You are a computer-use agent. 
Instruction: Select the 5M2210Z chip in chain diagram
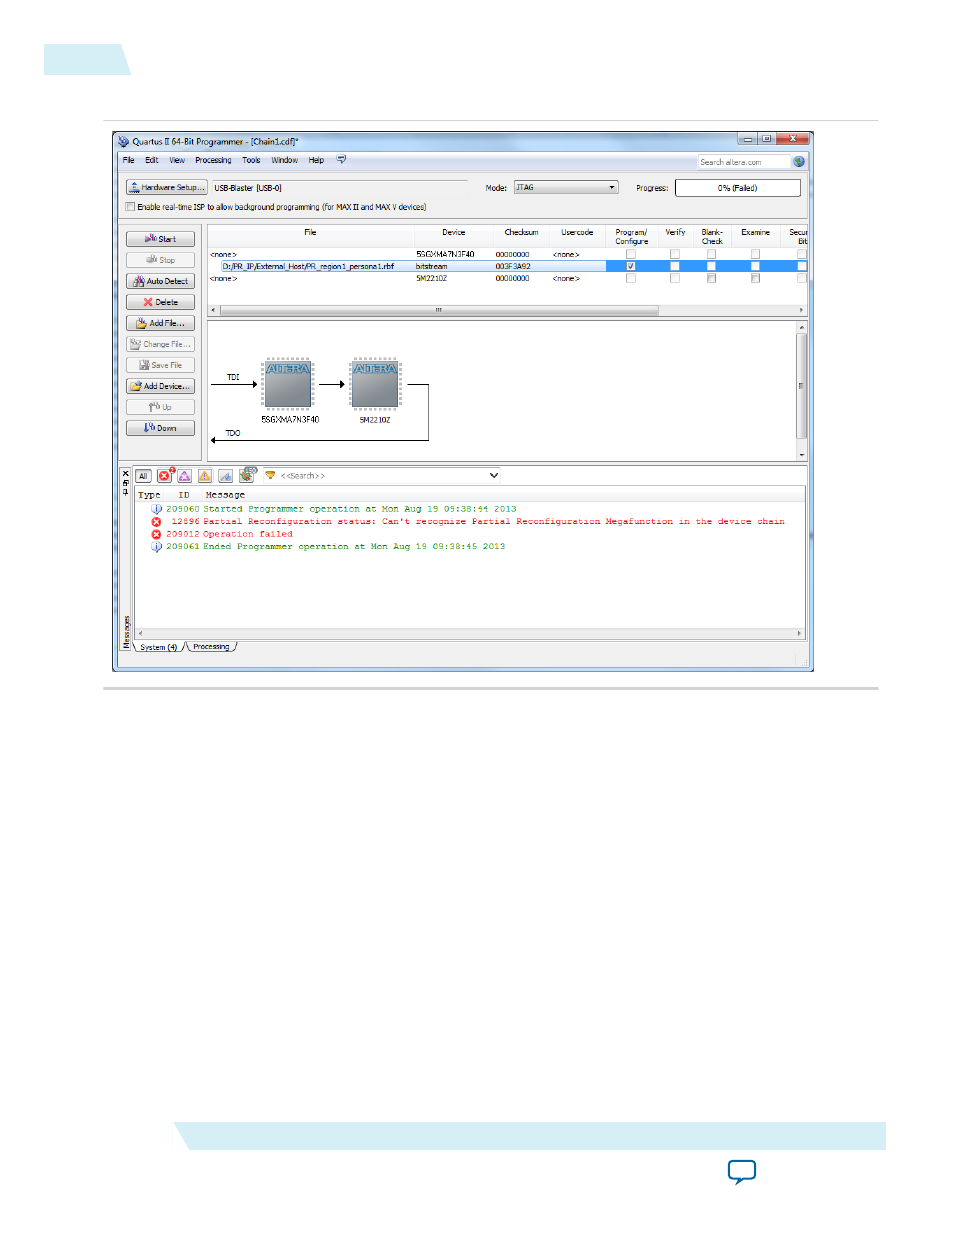tap(375, 384)
